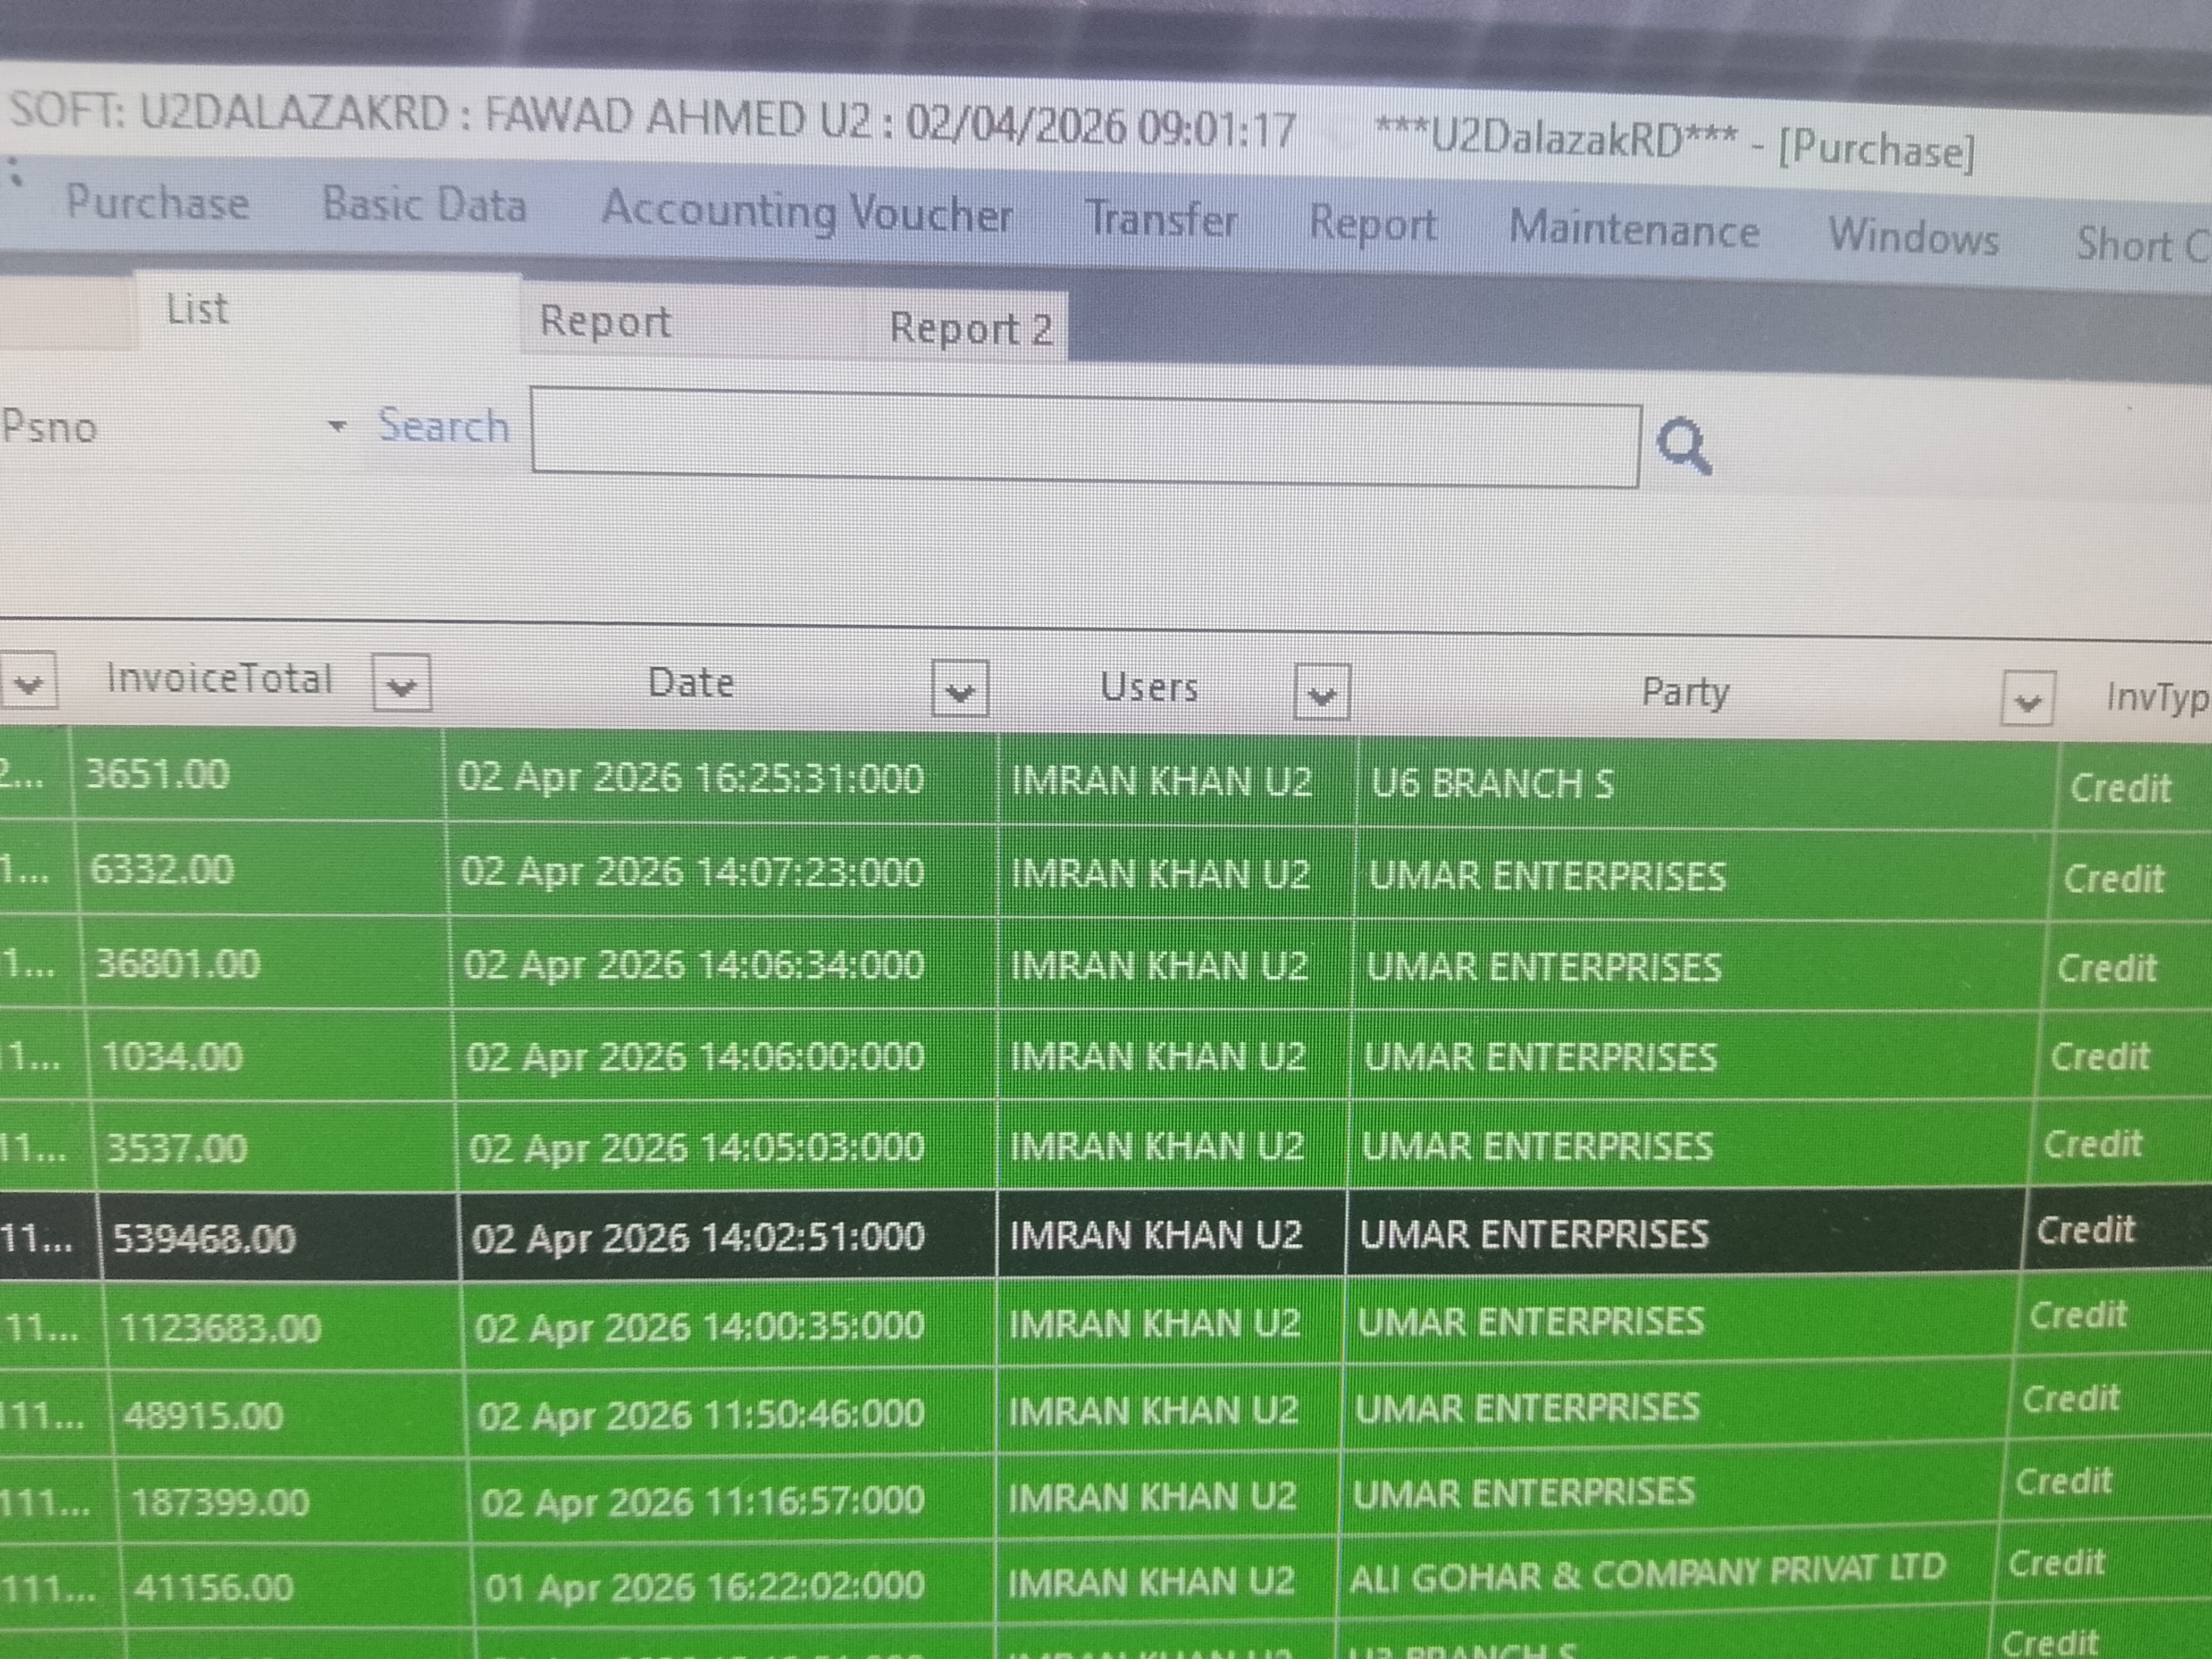2212x1659 pixels.
Task: Switch to the Report tab
Action: pyautogui.click(x=605, y=321)
